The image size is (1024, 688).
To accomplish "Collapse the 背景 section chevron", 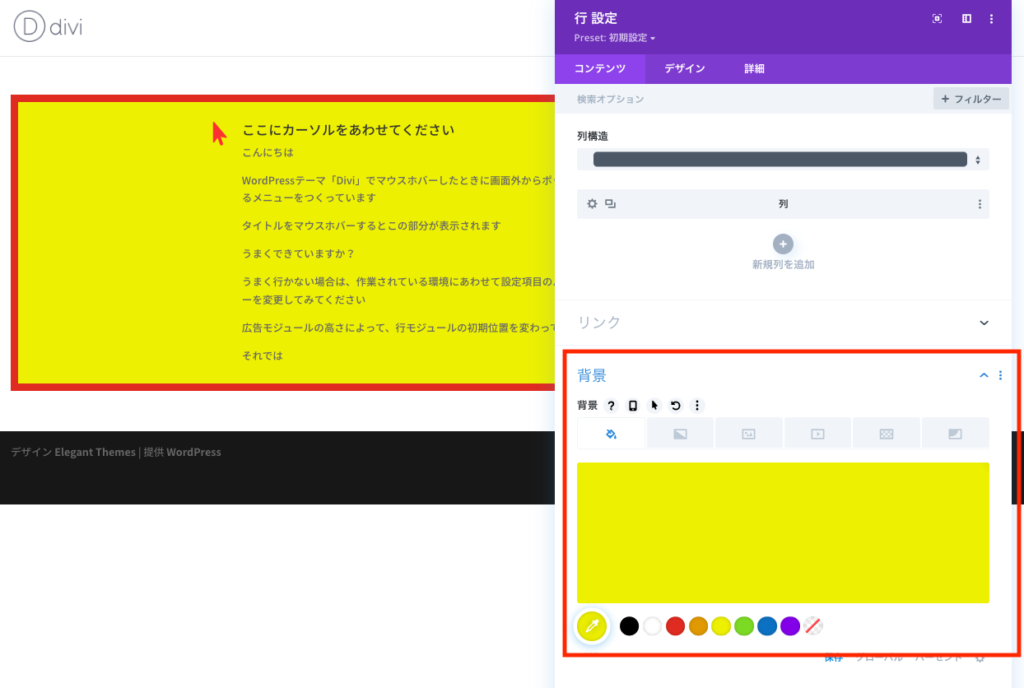I will 983,376.
